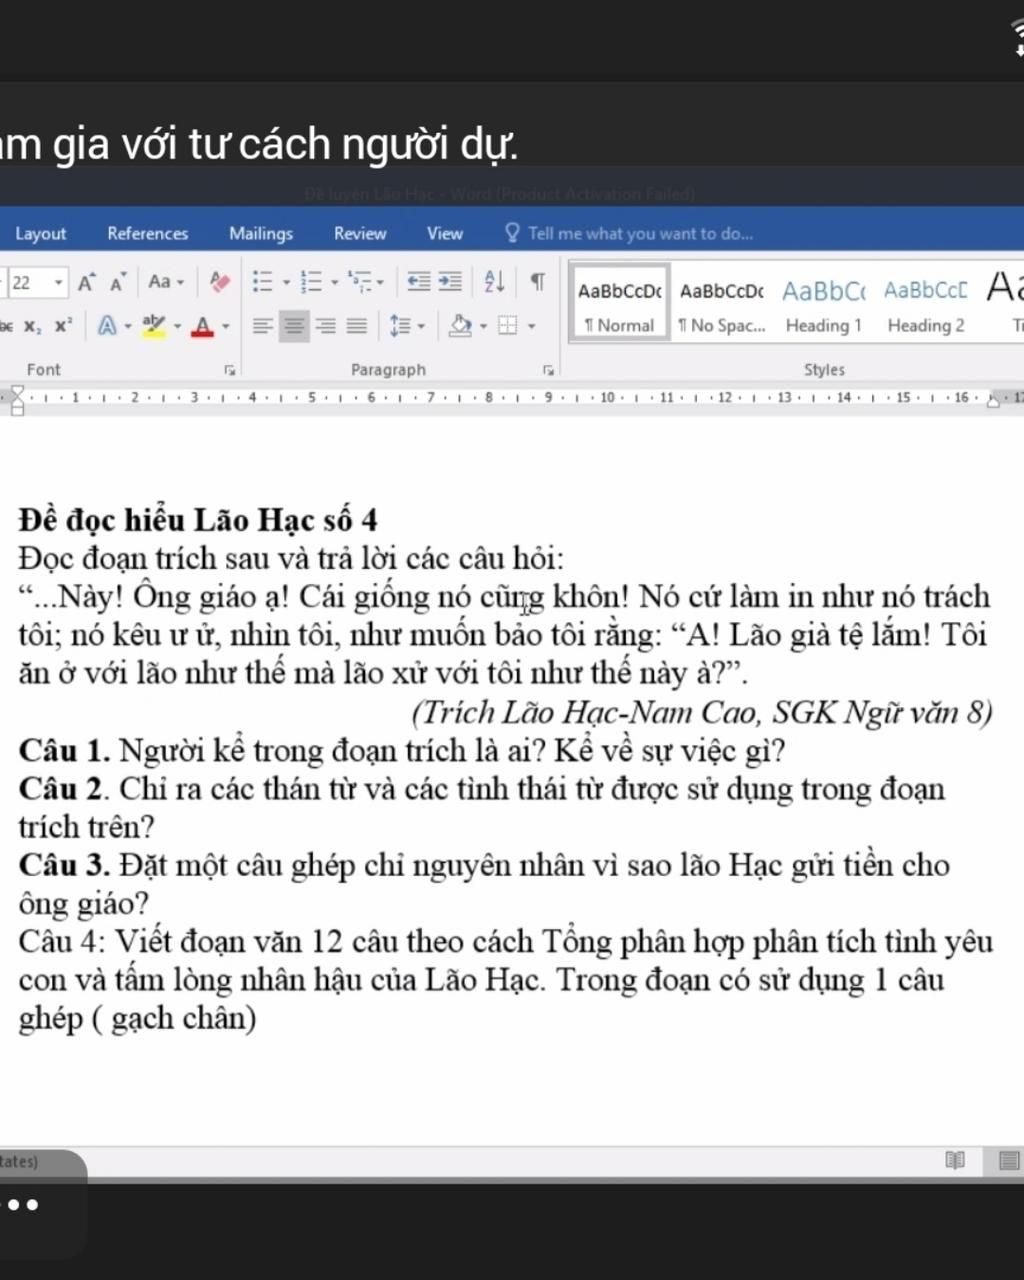Switch to Print Layout view icon
Viewport: 1024px width, 1280px height.
[x=1009, y=1160]
